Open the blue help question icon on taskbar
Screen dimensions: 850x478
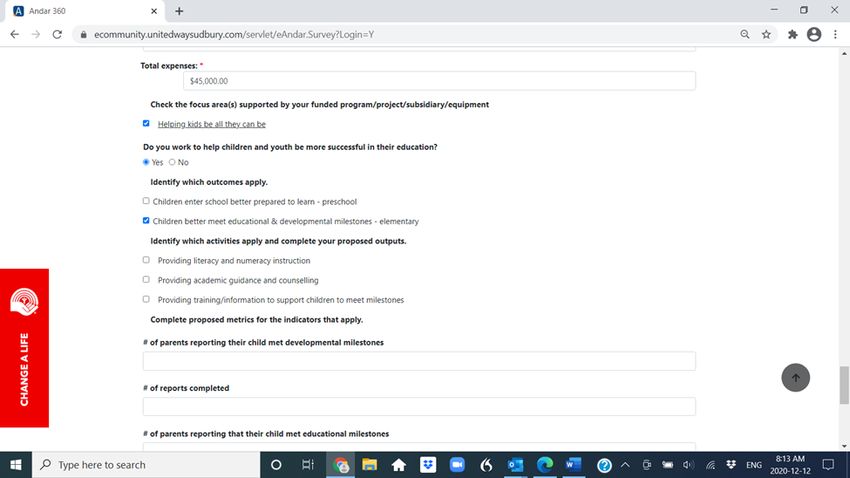coord(604,465)
